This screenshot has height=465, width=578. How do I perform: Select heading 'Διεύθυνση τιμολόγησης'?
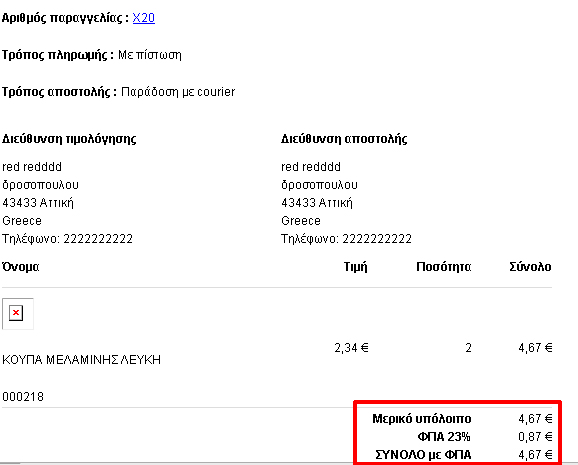[69, 139]
